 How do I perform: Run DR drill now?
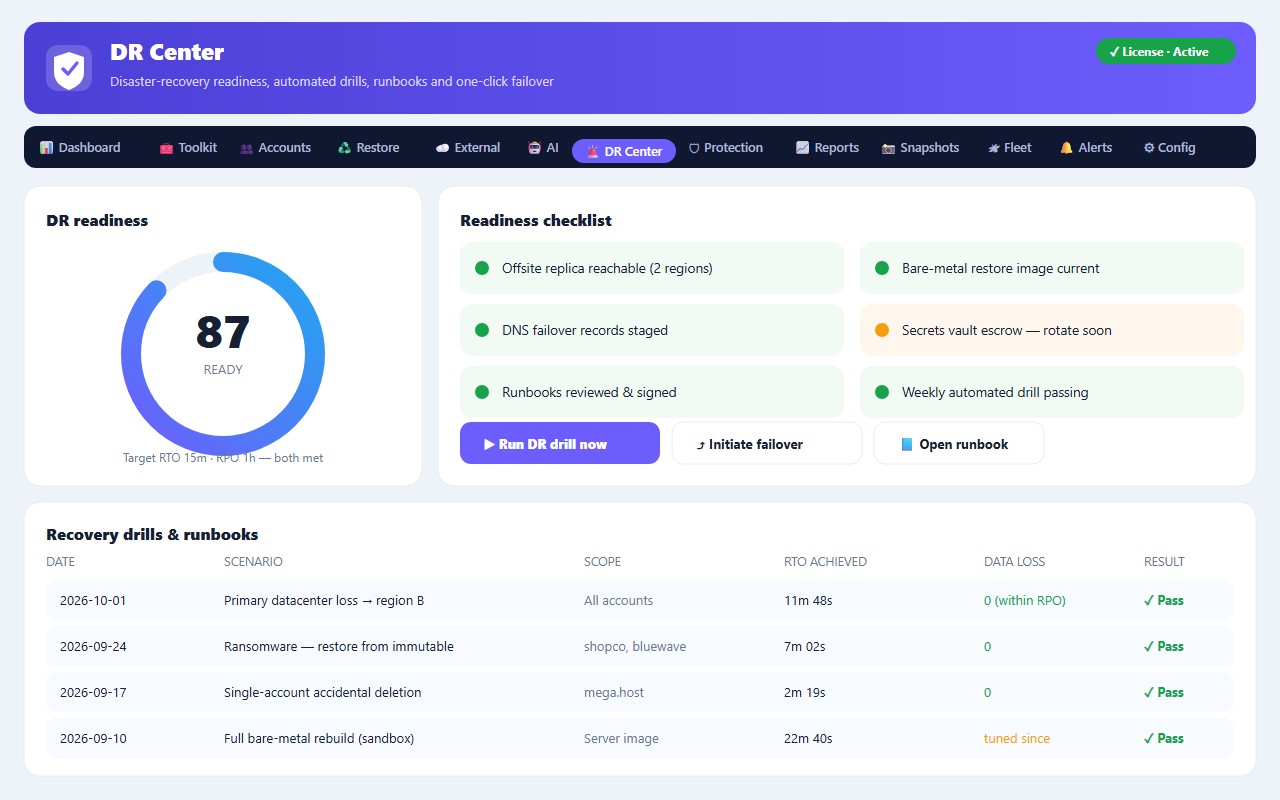click(x=560, y=443)
